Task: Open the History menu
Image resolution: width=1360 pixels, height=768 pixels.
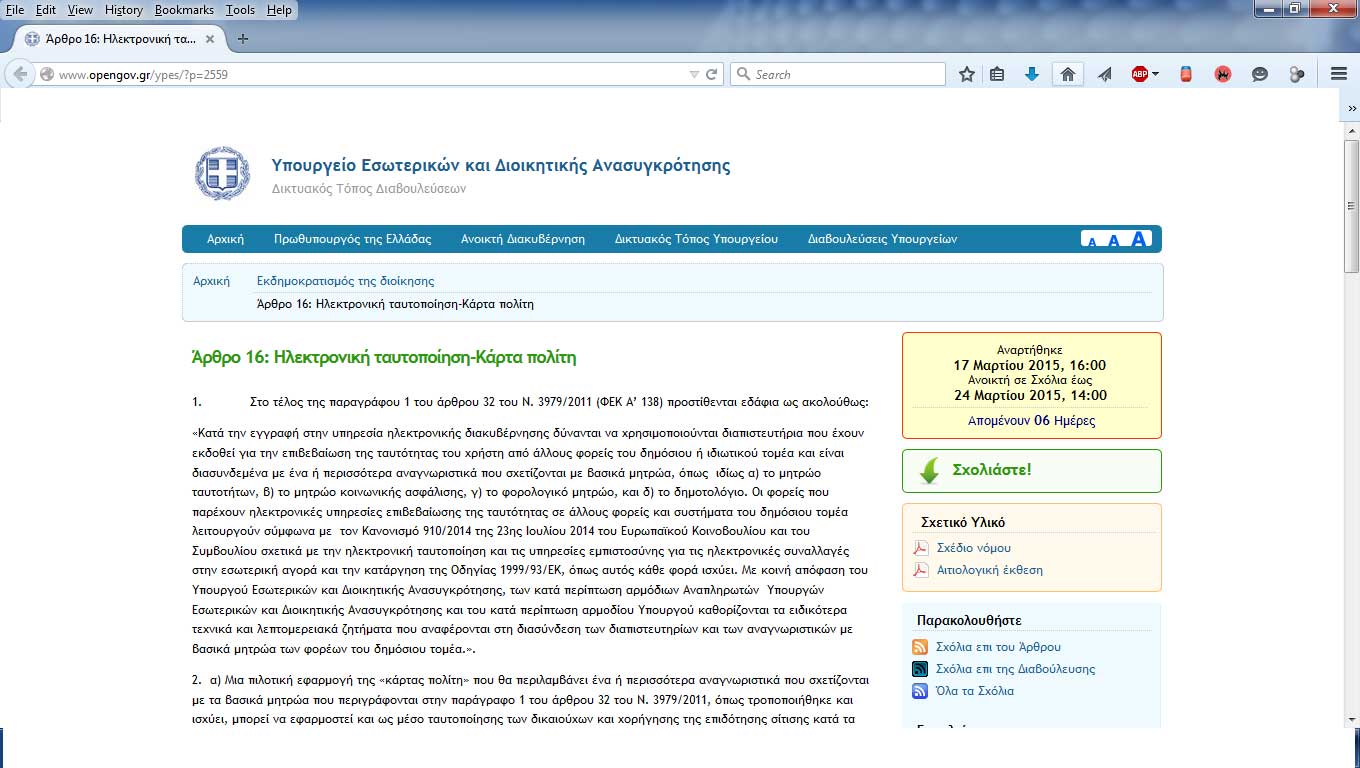Action: point(124,10)
